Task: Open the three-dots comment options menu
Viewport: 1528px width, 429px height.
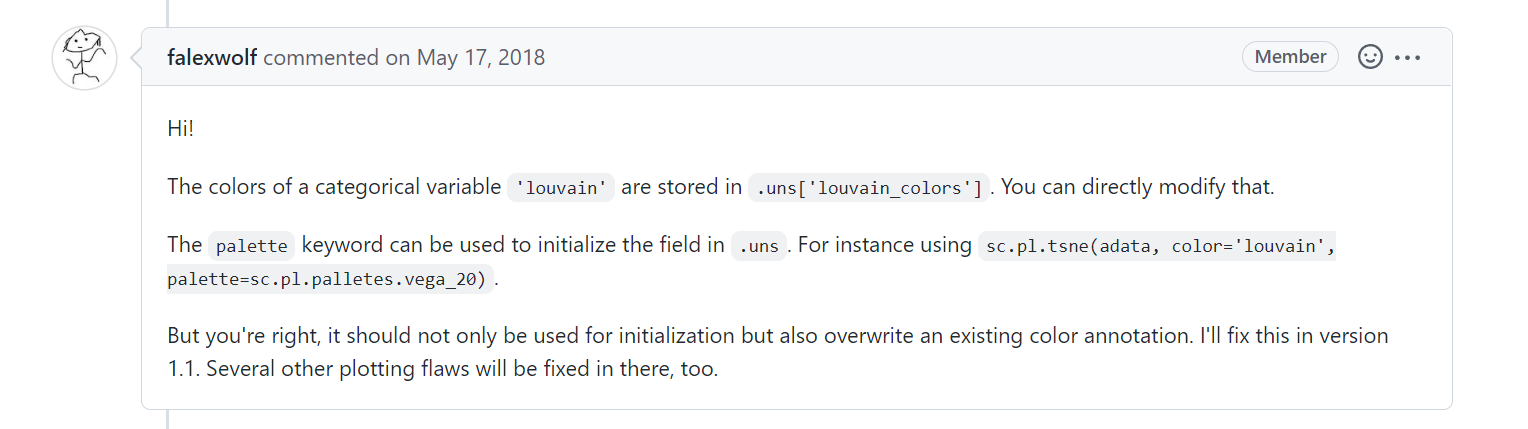Action: coord(1407,58)
